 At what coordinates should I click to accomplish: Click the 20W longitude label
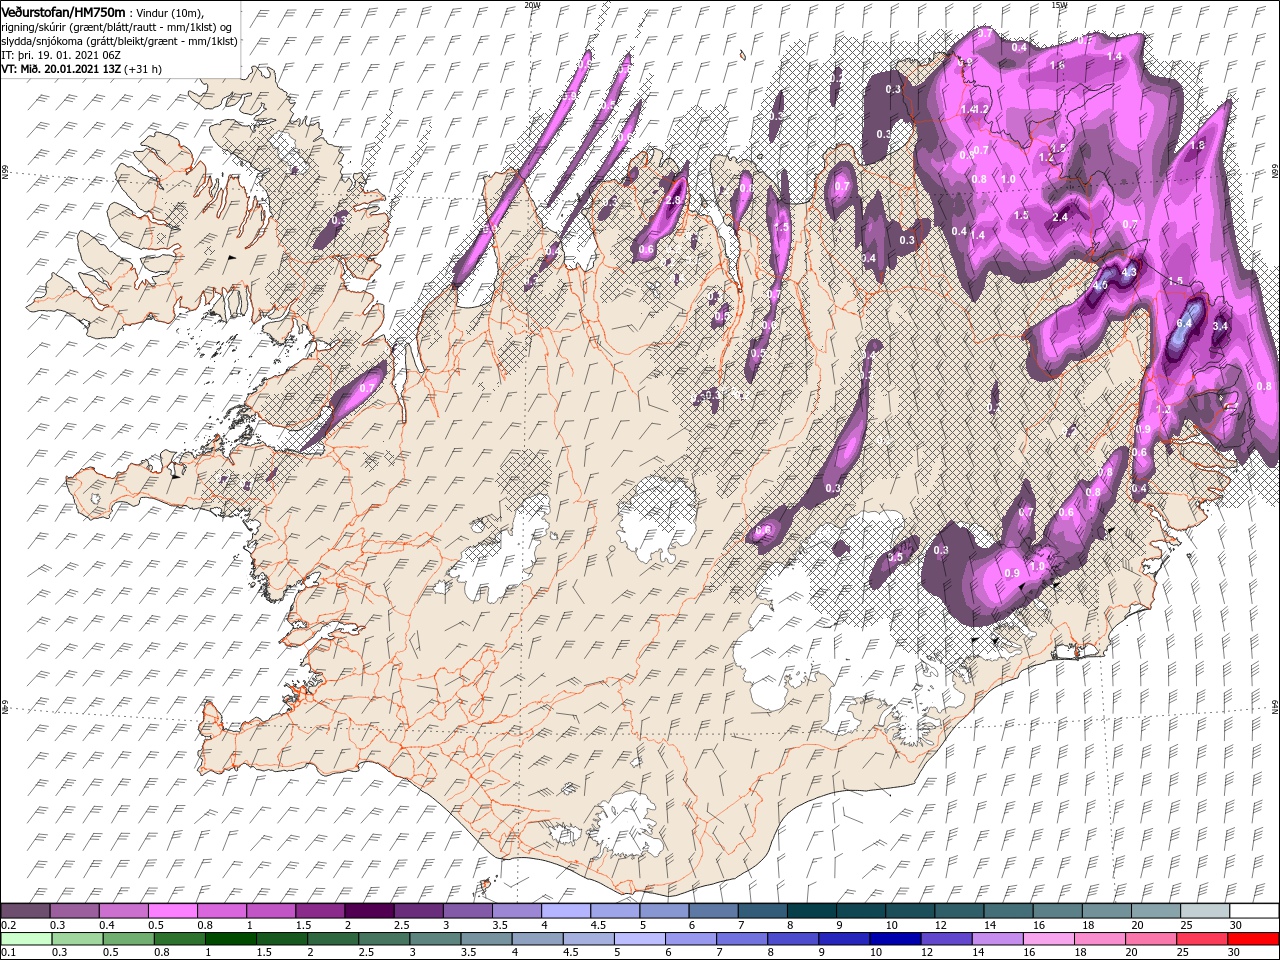click(532, 5)
